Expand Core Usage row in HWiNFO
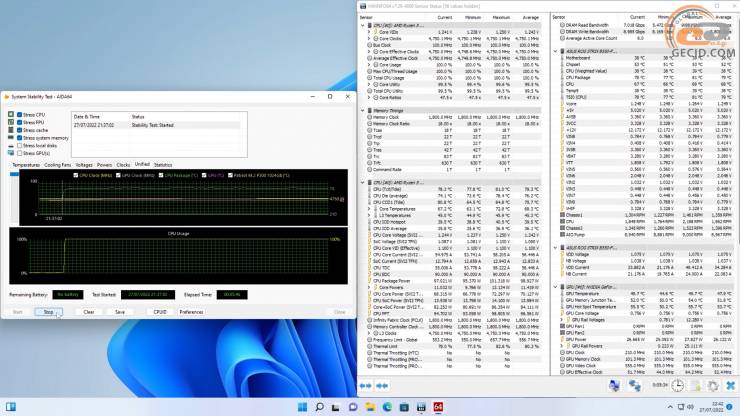Image resolution: width=740 pixels, height=416 pixels. 369,65
